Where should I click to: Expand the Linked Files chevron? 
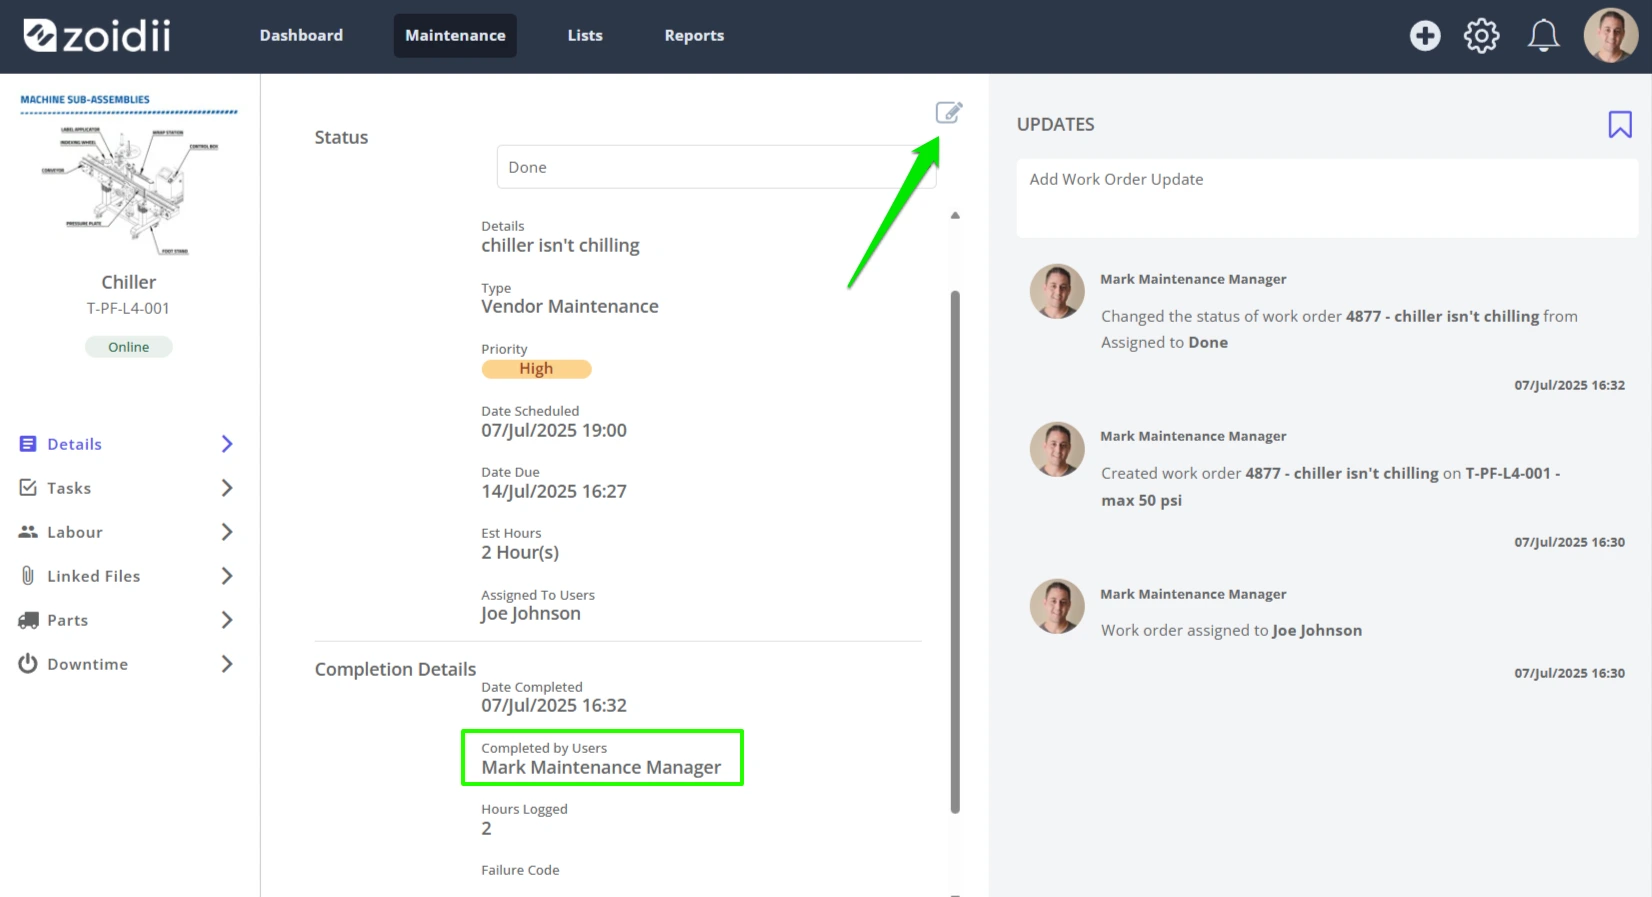227,576
